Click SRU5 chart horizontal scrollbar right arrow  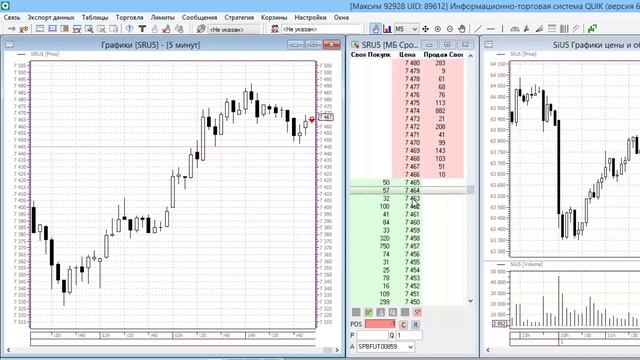337,350
